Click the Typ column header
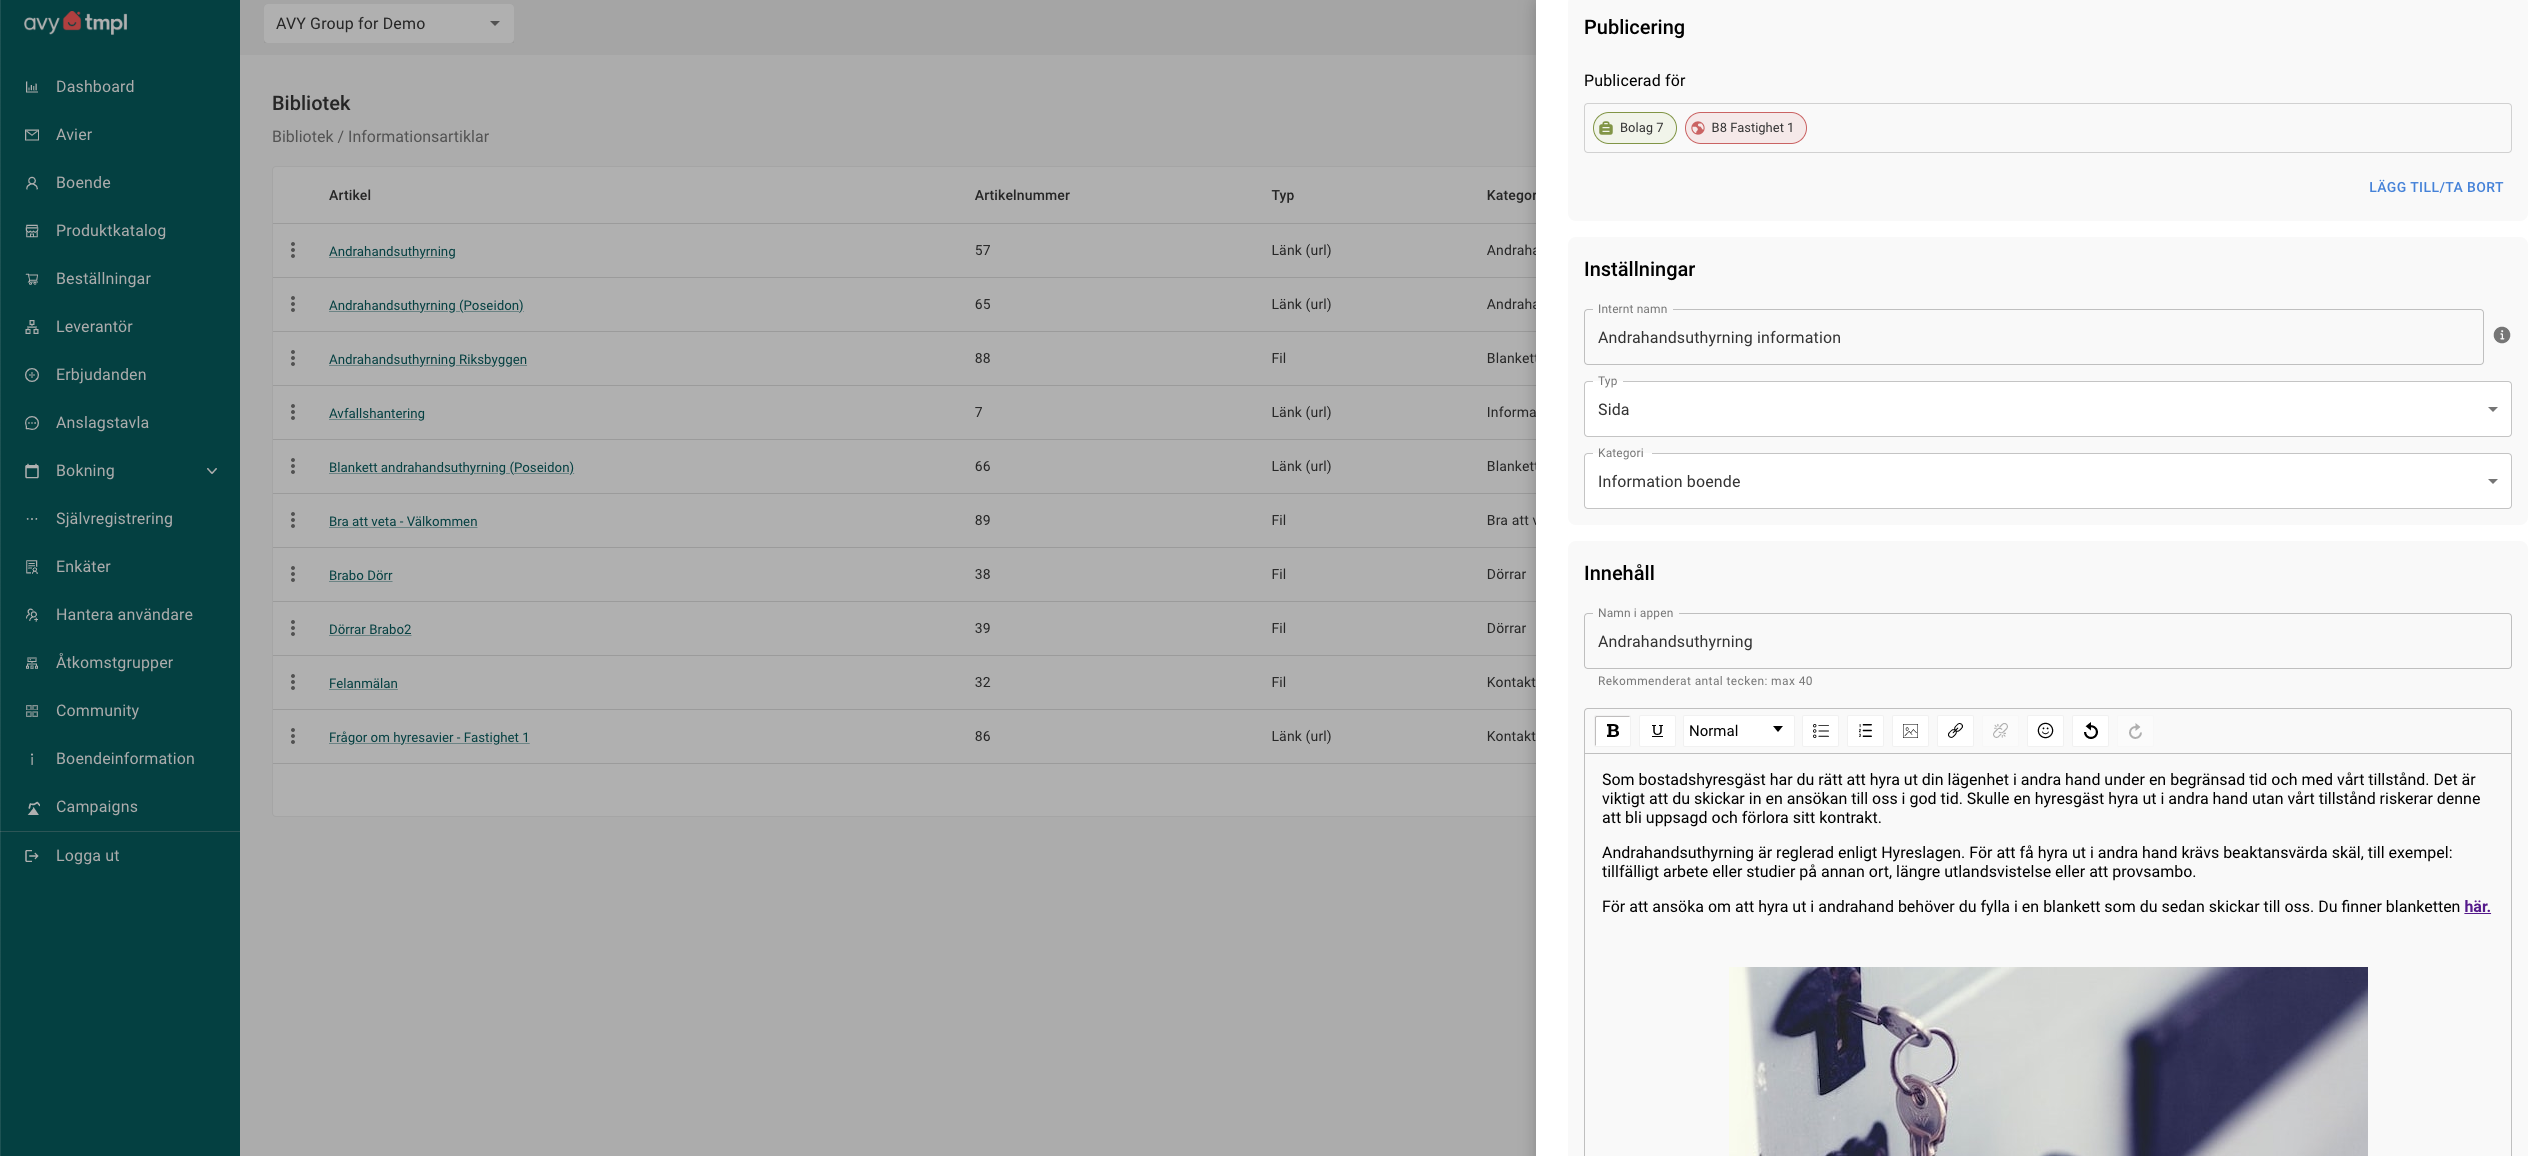 1282,195
